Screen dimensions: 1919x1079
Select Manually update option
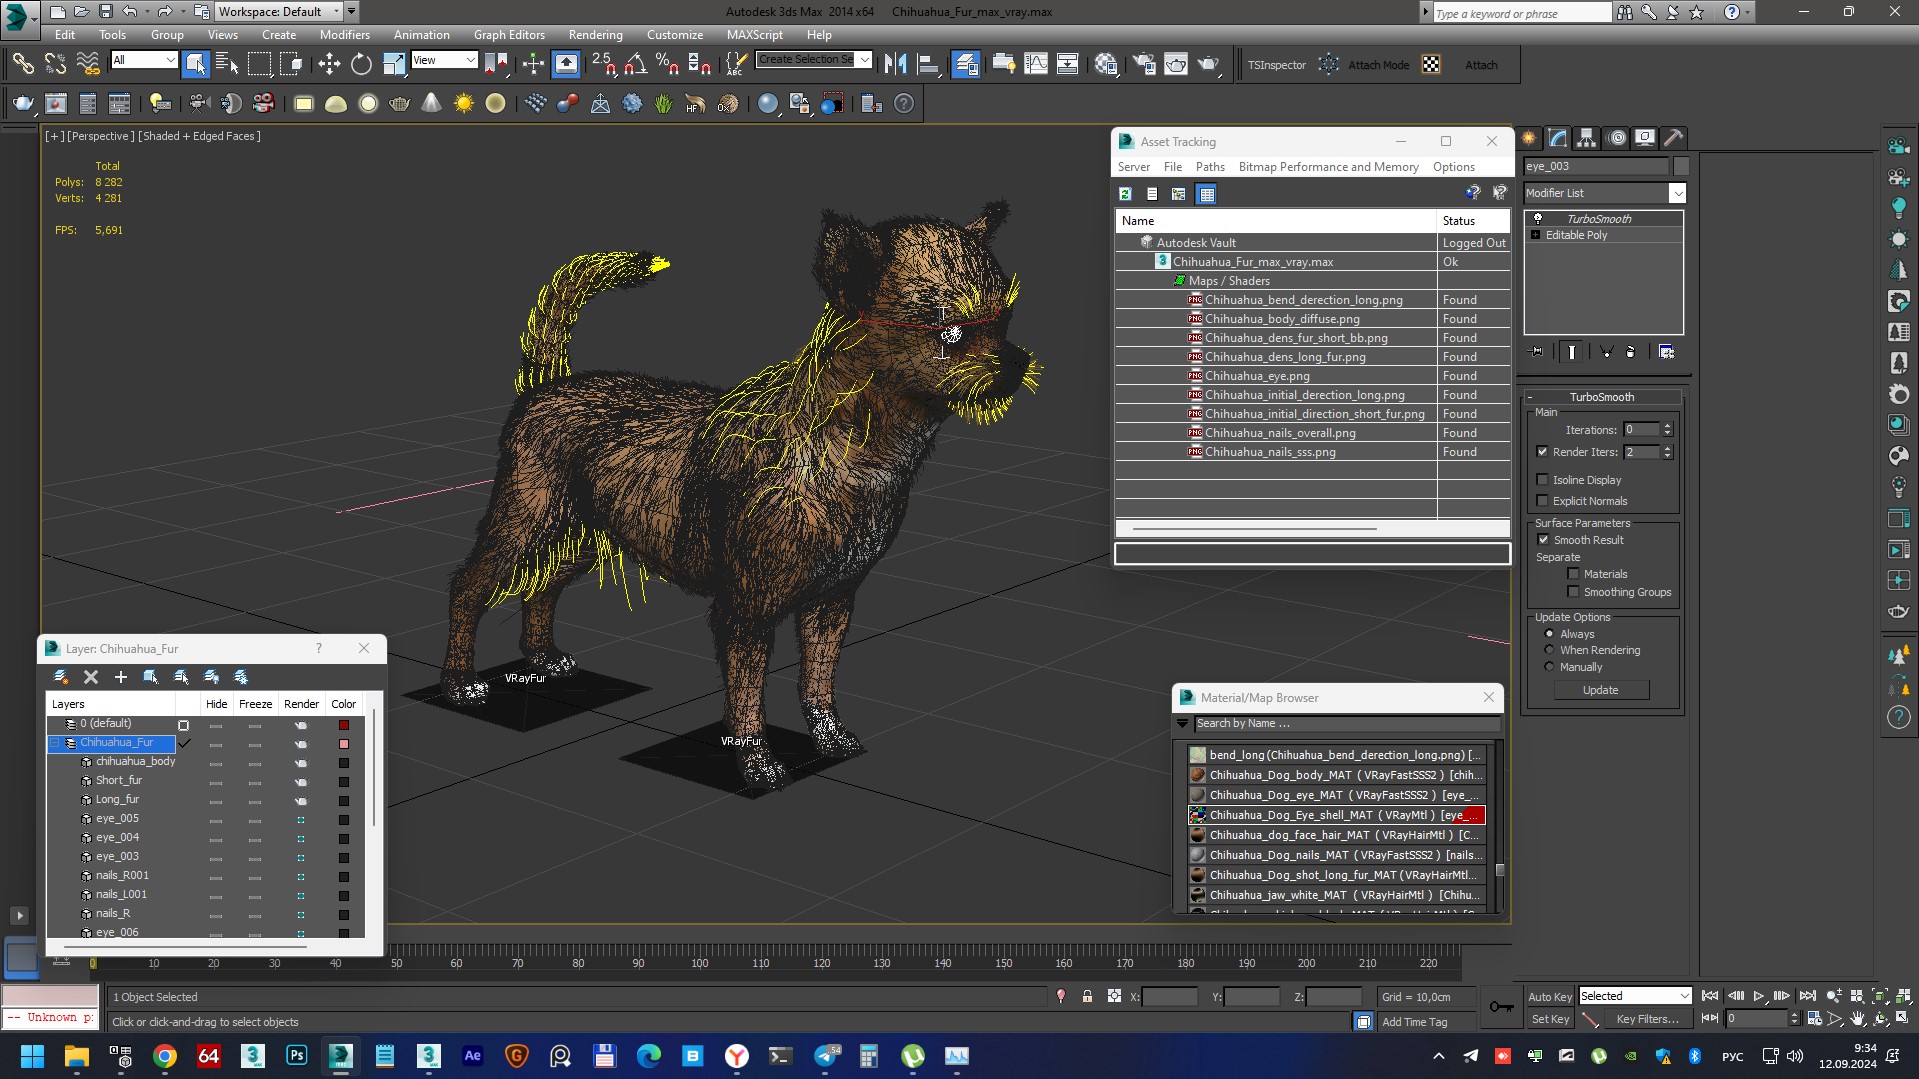[x=1550, y=667]
